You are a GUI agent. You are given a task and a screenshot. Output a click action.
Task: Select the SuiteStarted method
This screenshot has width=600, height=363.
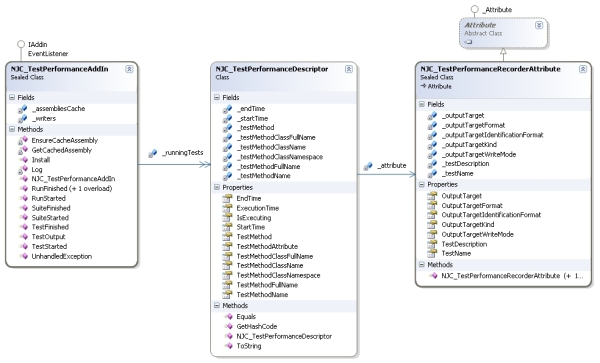click(x=50, y=218)
